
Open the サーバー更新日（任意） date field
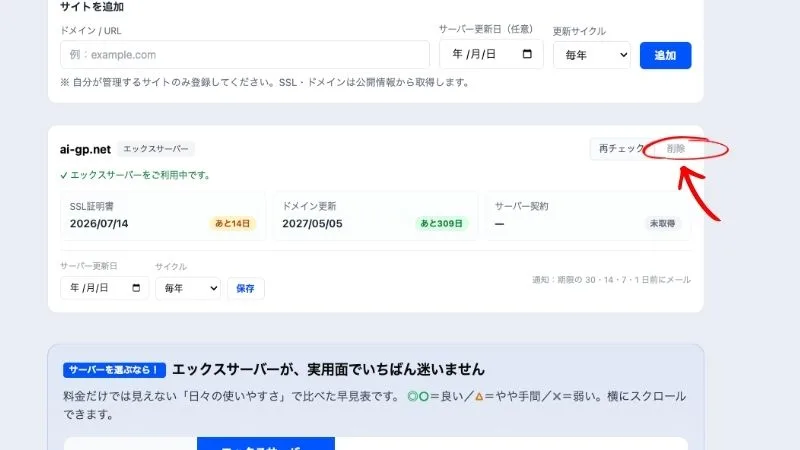[491, 54]
